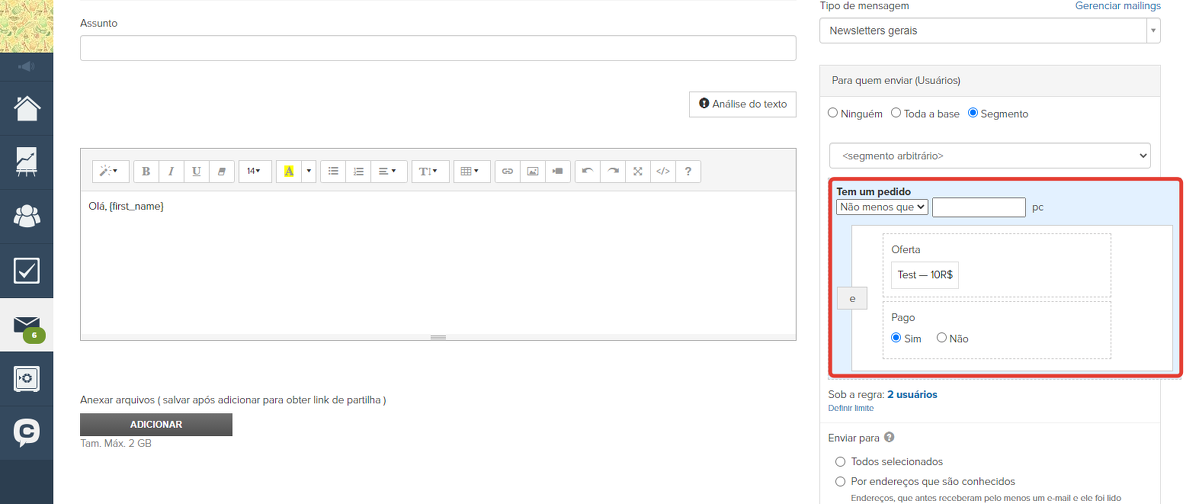Open the segmento arbitrário dropdown
Viewport: 1199px width, 504px height.
pyautogui.click(x=989, y=156)
